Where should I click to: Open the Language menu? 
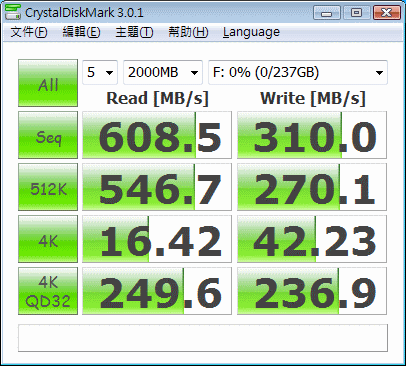[x=251, y=32]
